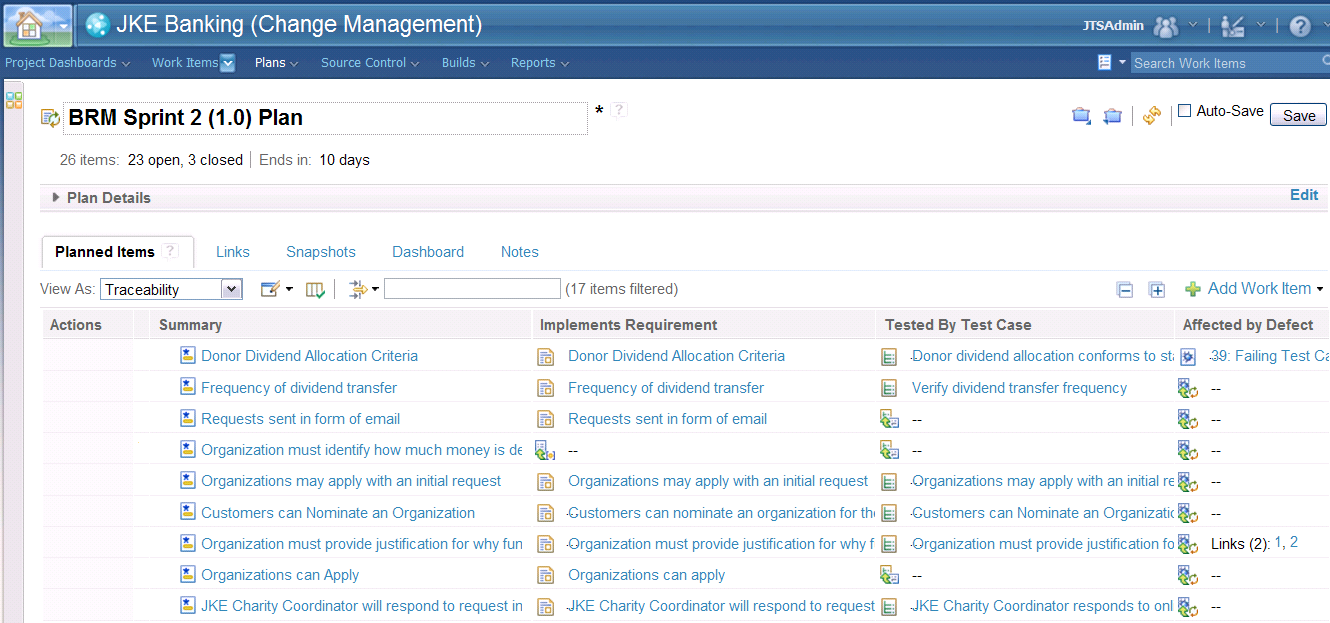Click the magnifier in Search Work Items
1330x623 pixels.
click(1325, 62)
